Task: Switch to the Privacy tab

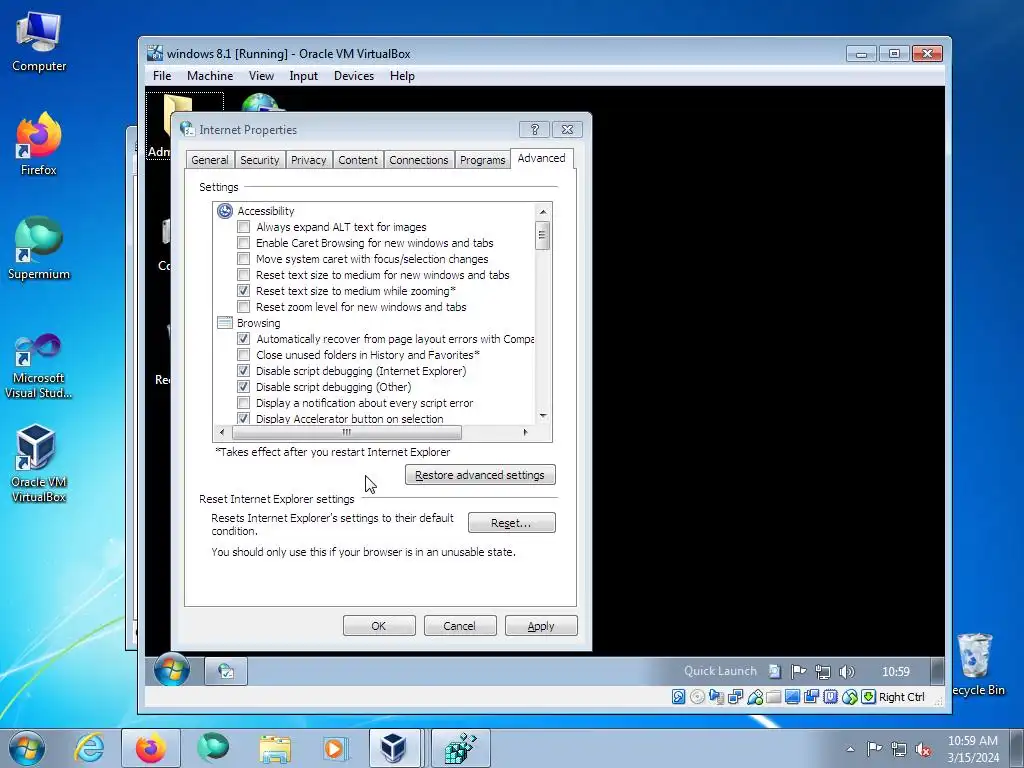Action: coord(308,160)
